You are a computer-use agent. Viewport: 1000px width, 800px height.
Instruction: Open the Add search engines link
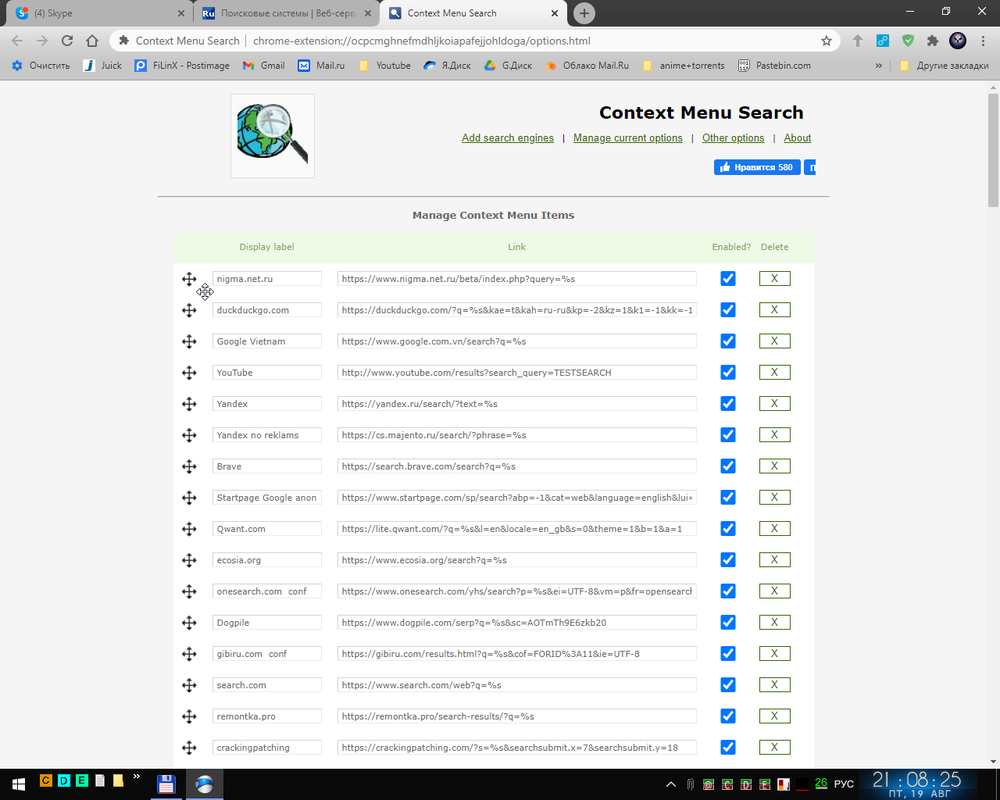click(x=508, y=138)
